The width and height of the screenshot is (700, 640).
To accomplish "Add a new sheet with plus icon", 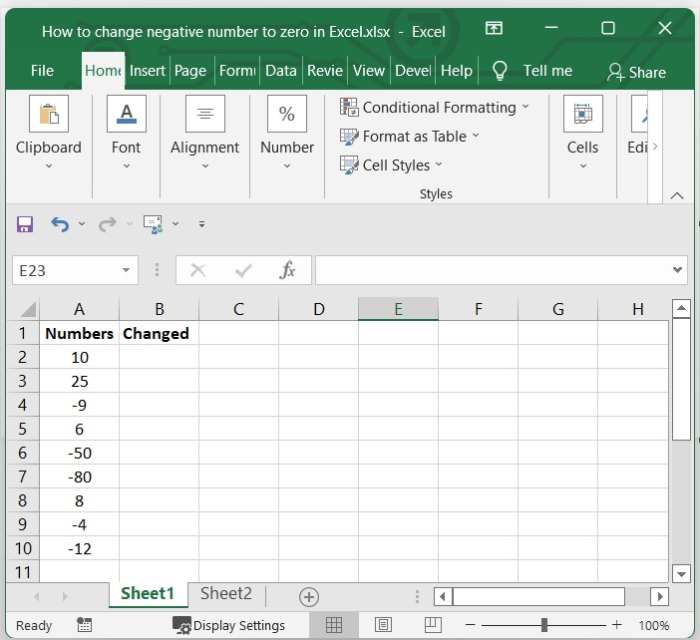I will (309, 597).
